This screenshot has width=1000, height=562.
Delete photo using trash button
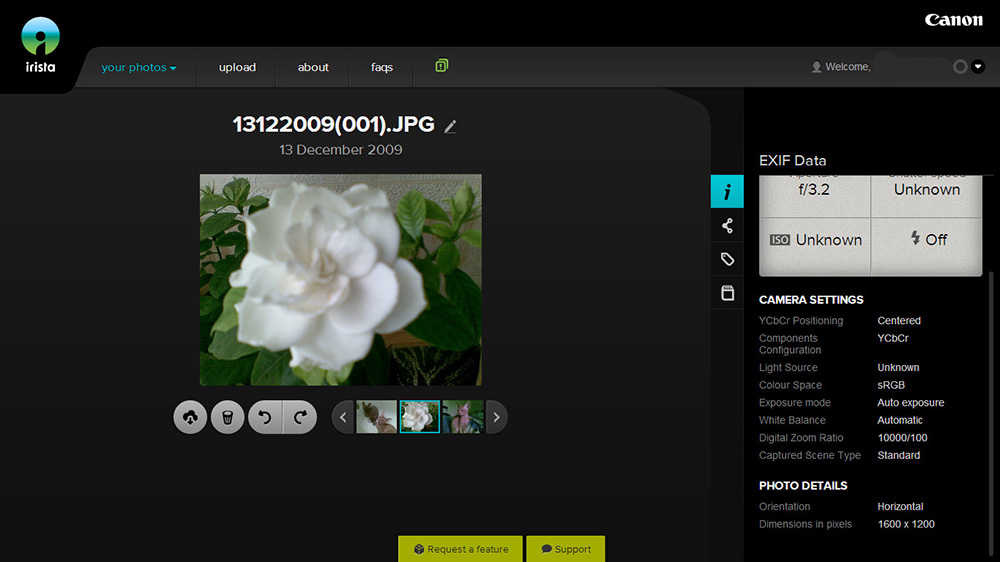(228, 417)
